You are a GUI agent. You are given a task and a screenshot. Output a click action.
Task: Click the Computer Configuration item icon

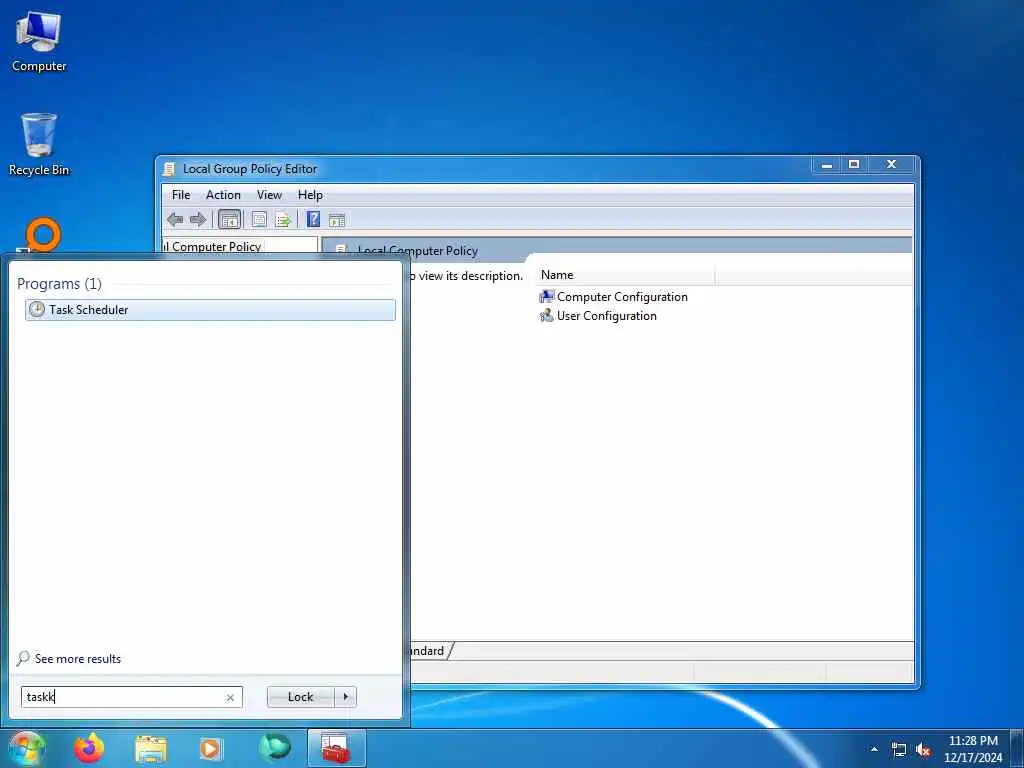coord(547,296)
